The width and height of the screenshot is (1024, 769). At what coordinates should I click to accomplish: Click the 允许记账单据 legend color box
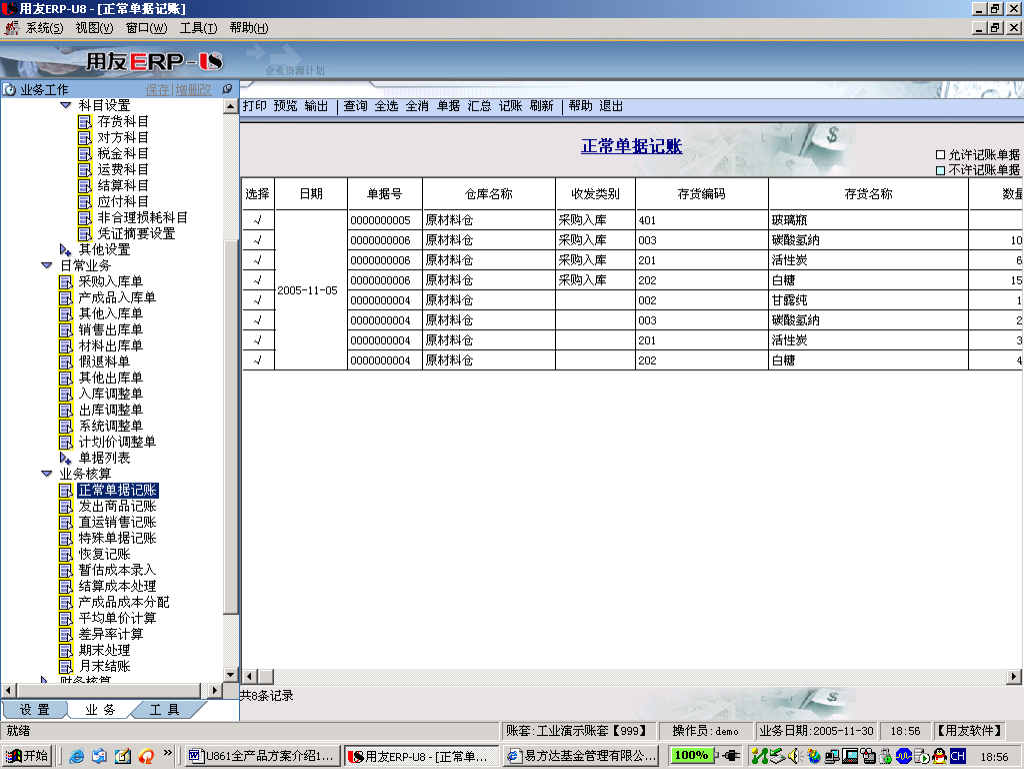click(940, 155)
